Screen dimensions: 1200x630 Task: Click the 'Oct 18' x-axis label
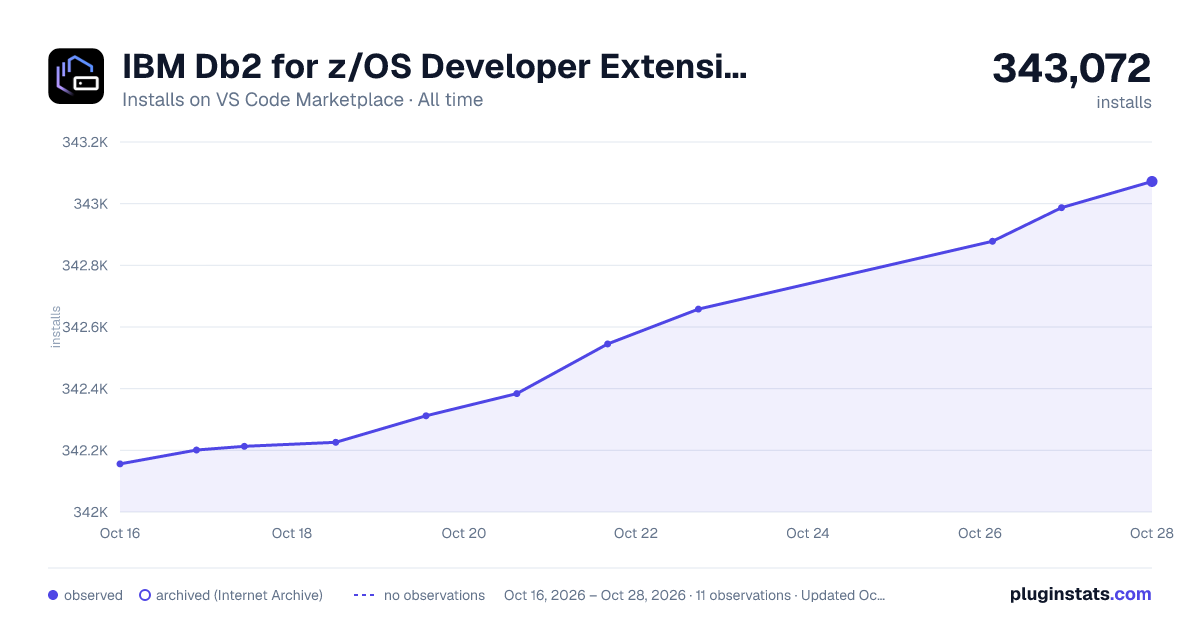(292, 533)
